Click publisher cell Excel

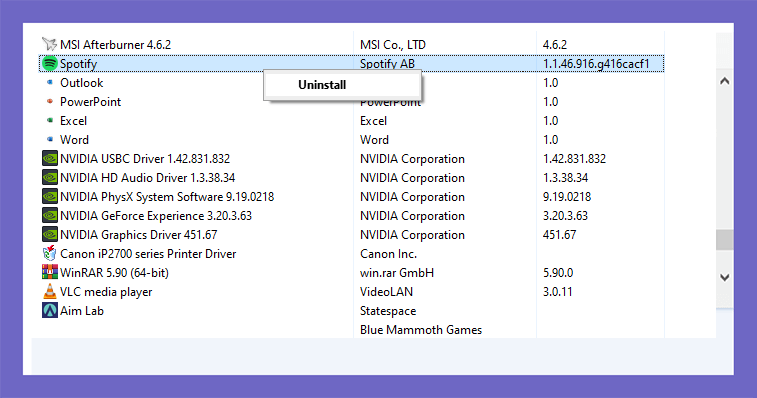pyautogui.click(x=373, y=121)
